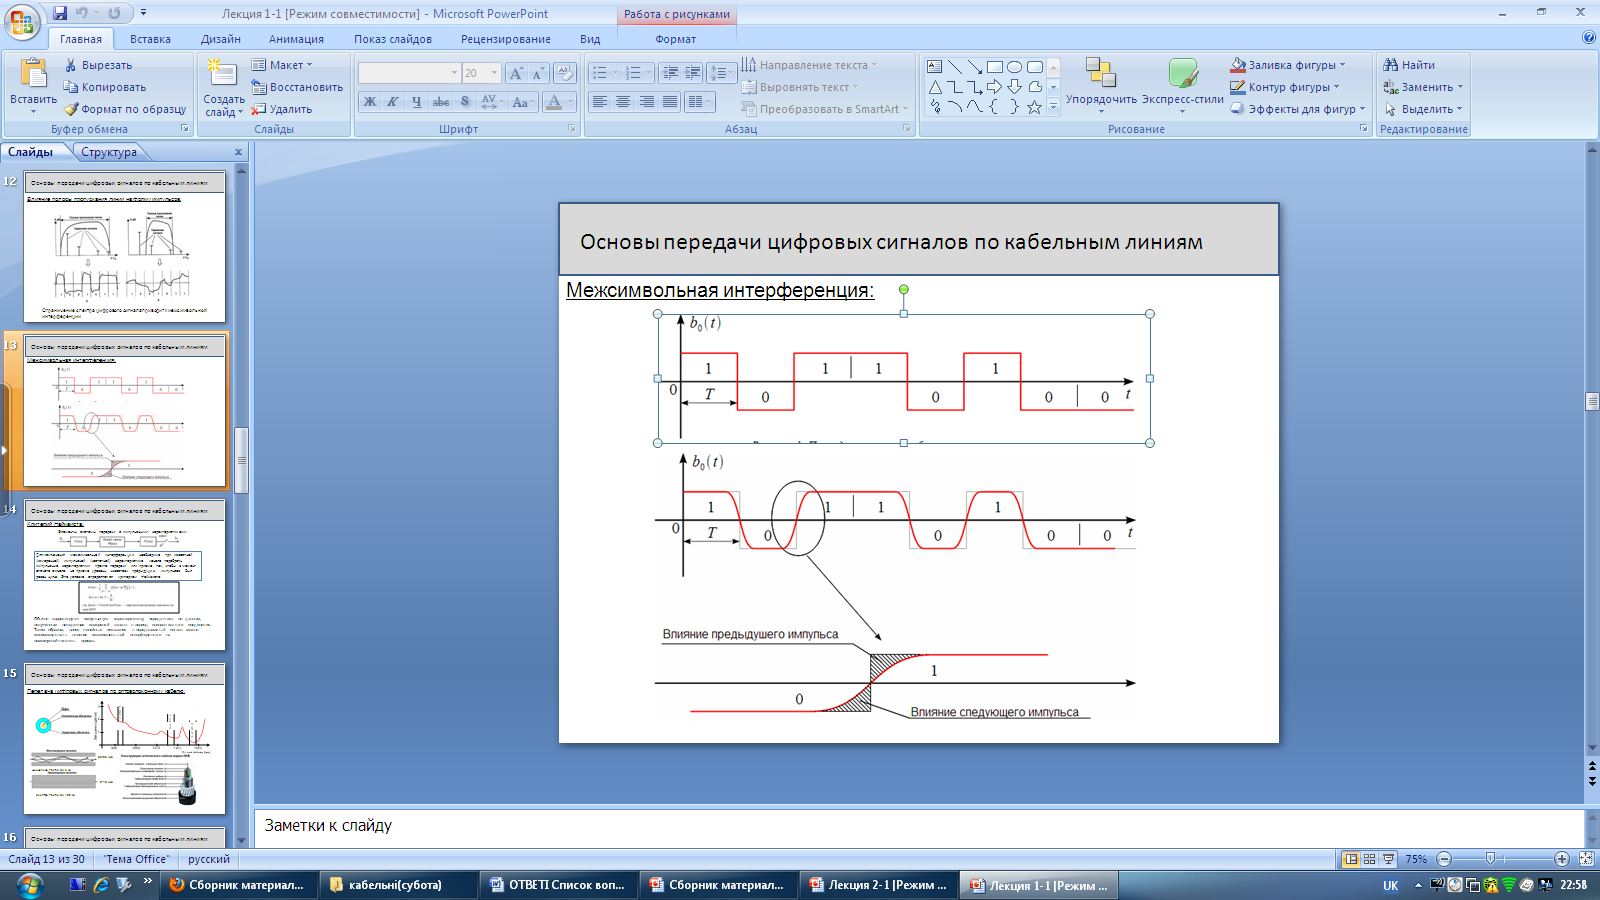Viewport: 1600px width, 900px height.
Task: Click Восстановить slide reset button
Action: (297, 87)
